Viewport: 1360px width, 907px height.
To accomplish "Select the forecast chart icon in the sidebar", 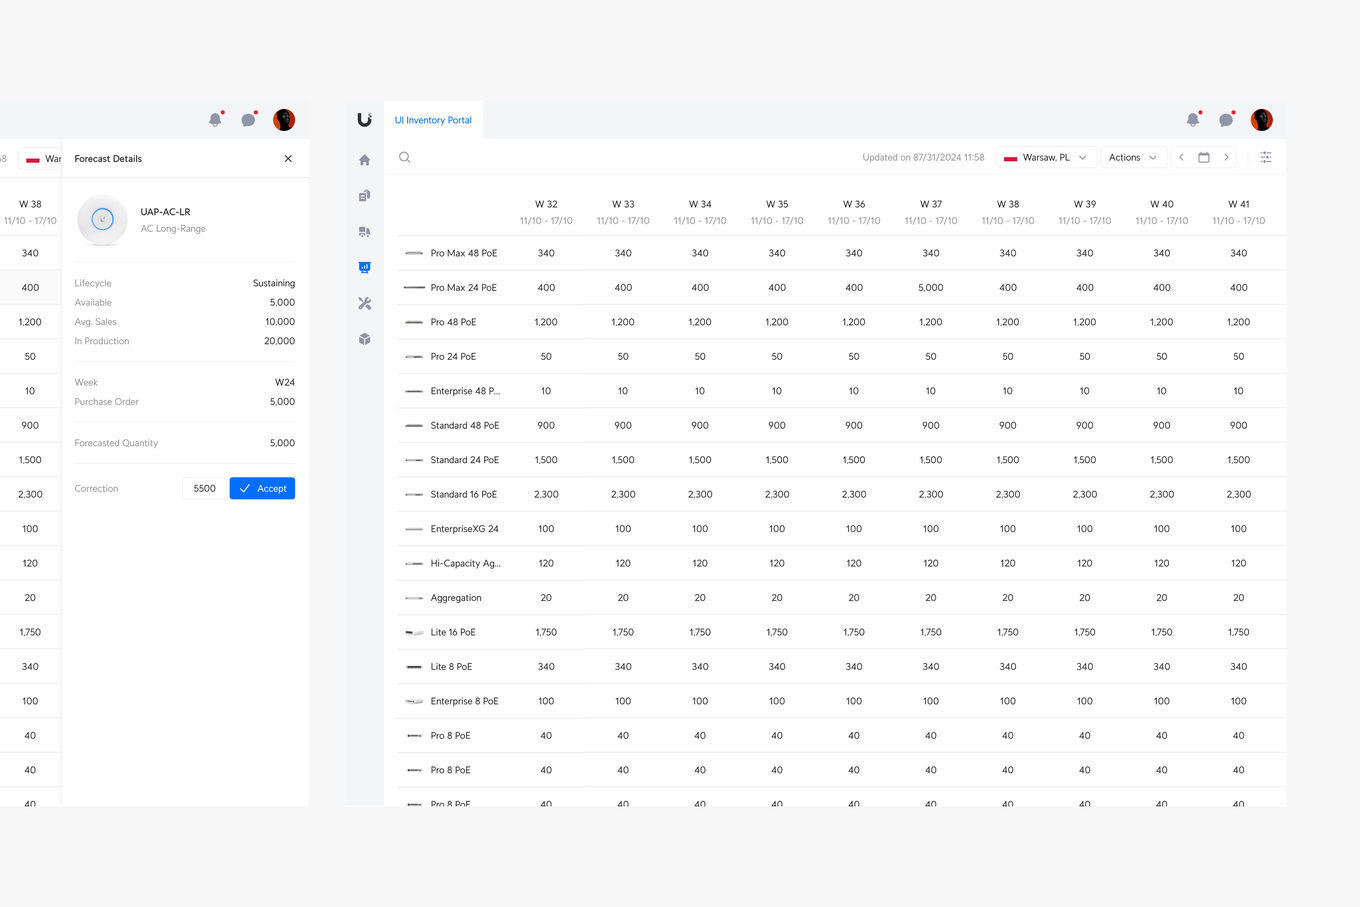I will 364,267.
